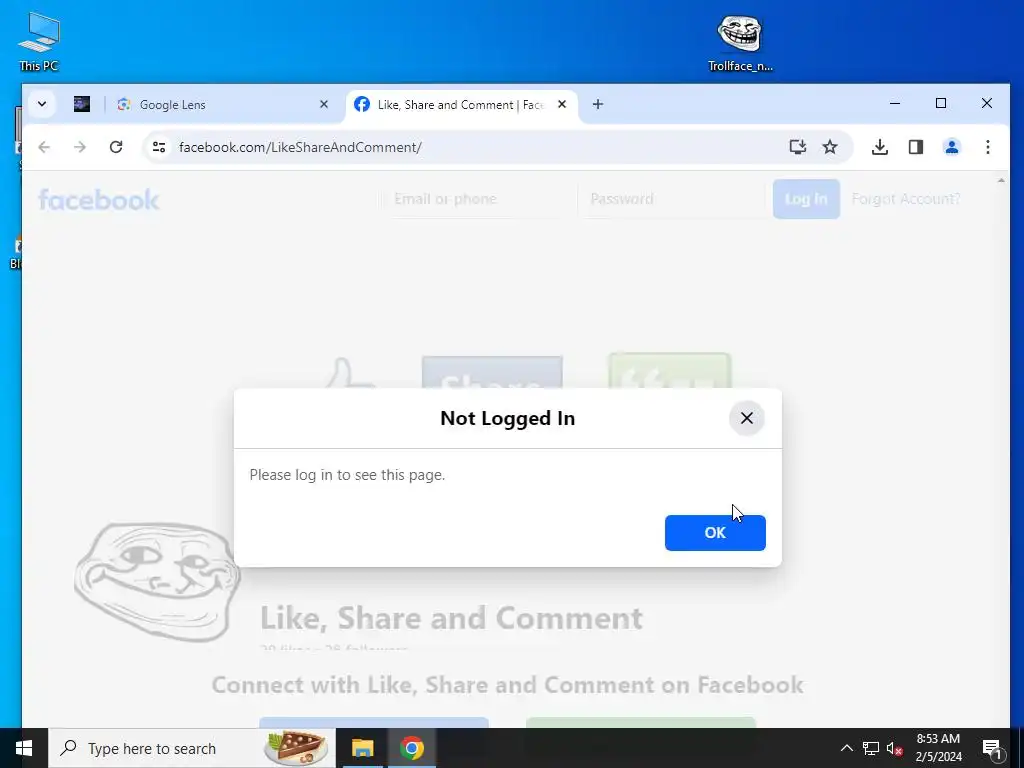Click the troll face profile picture
The height and width of the screenshot is (768, 1024).
click(x=157, y=583)
